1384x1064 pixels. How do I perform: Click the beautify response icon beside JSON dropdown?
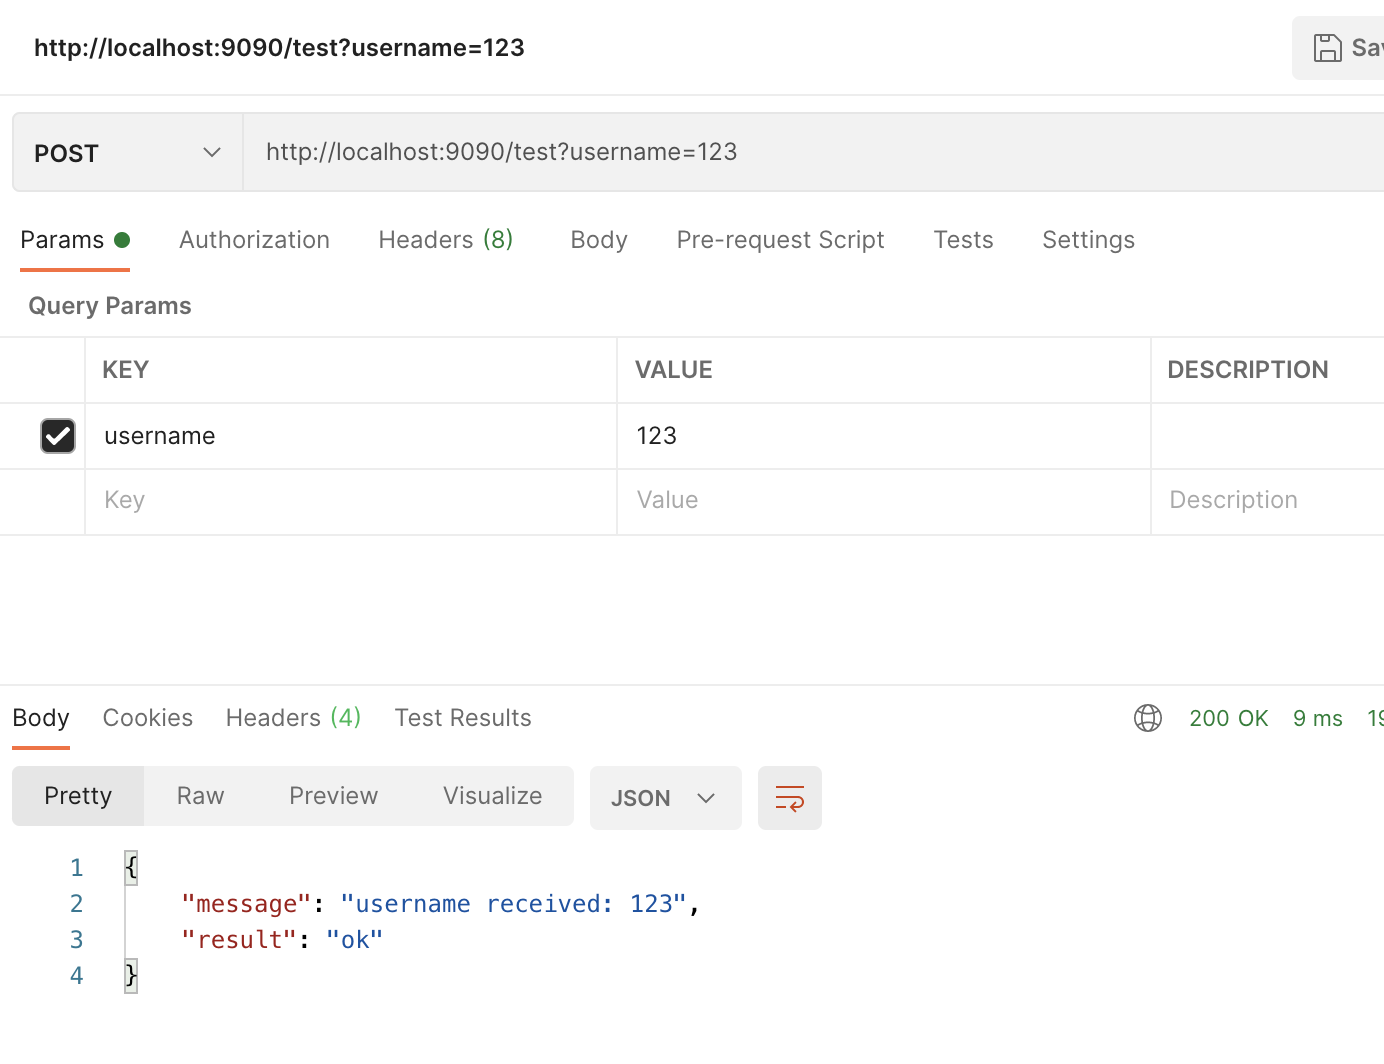[789, 797]
